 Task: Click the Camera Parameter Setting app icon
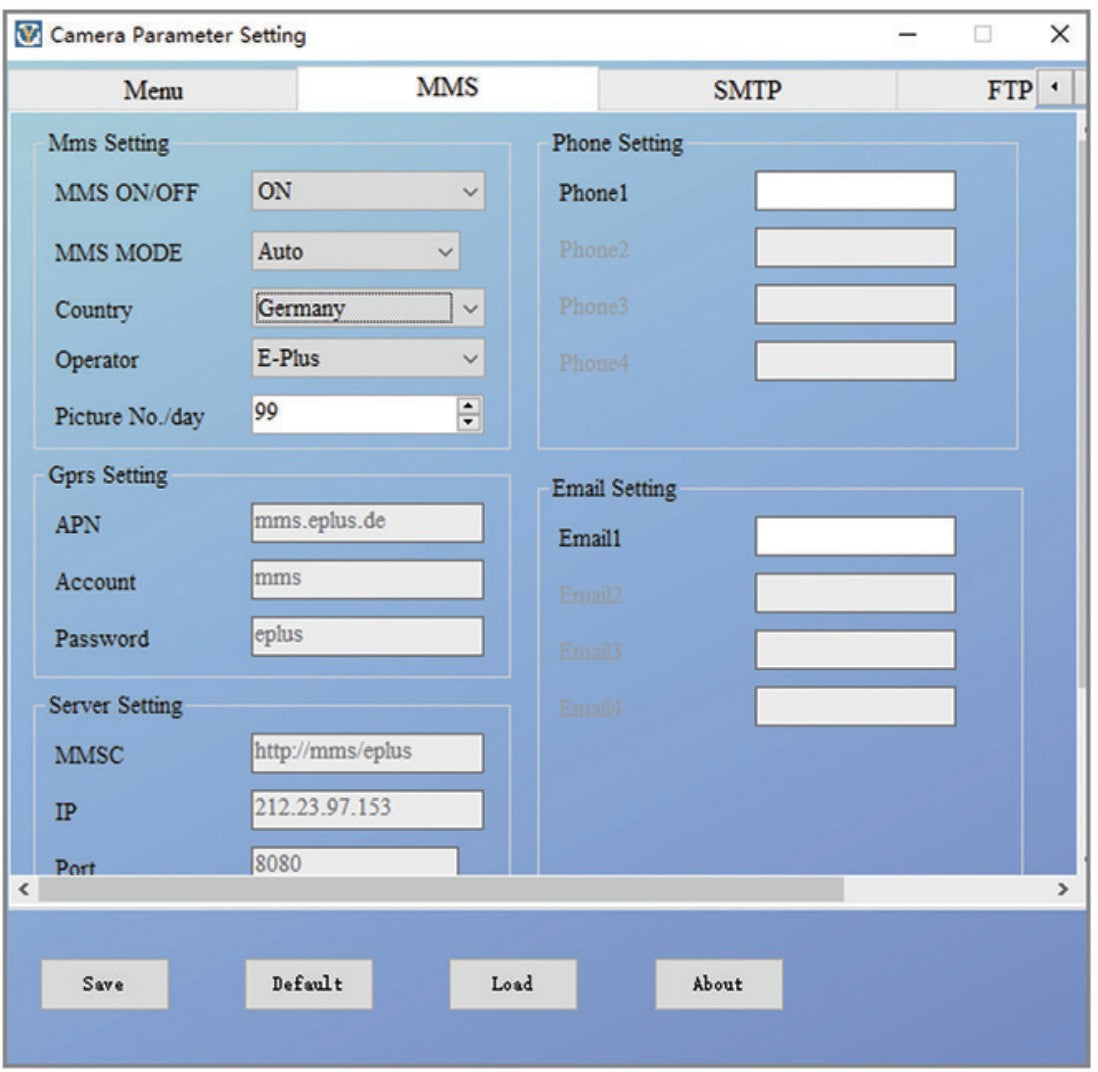point(31,36)
